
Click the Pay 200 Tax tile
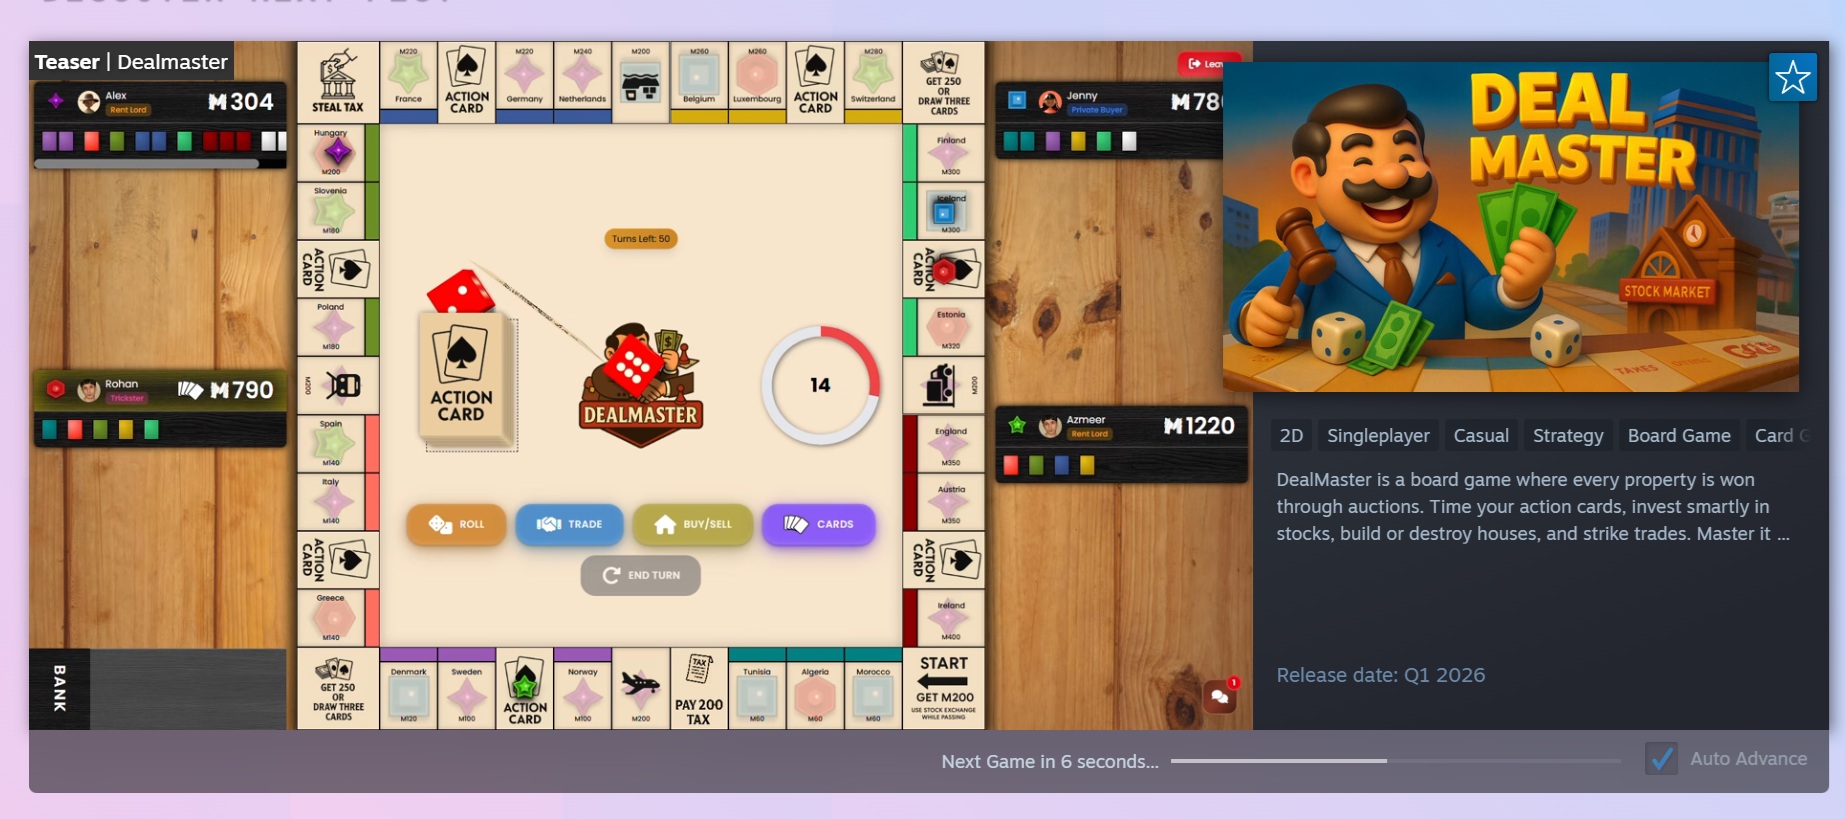699,689
